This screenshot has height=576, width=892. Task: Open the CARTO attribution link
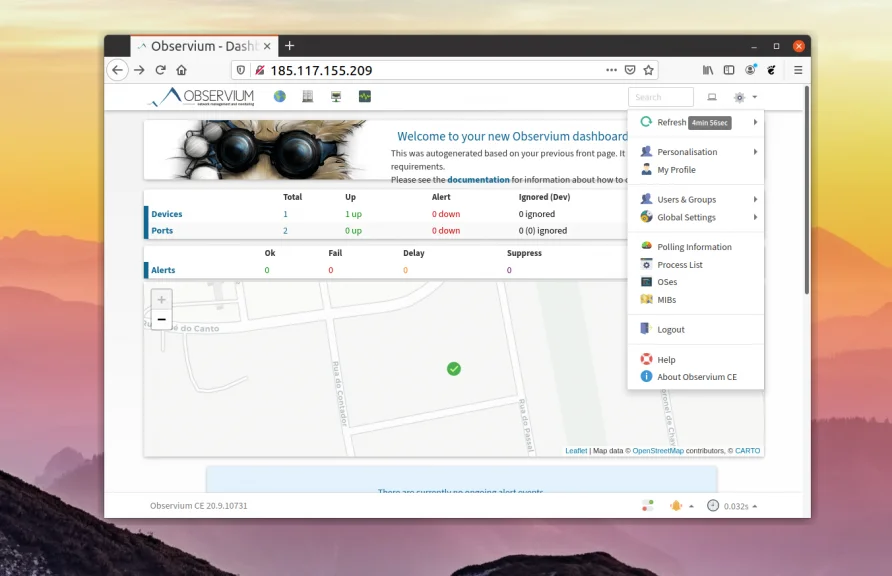pyautogui.click(x=748, y=450)
